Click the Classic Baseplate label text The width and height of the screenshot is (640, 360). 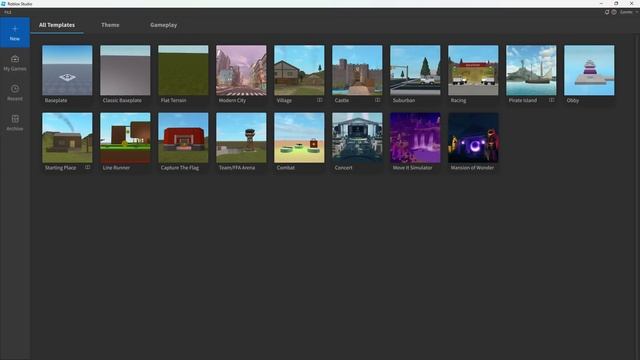pos(122,100)
